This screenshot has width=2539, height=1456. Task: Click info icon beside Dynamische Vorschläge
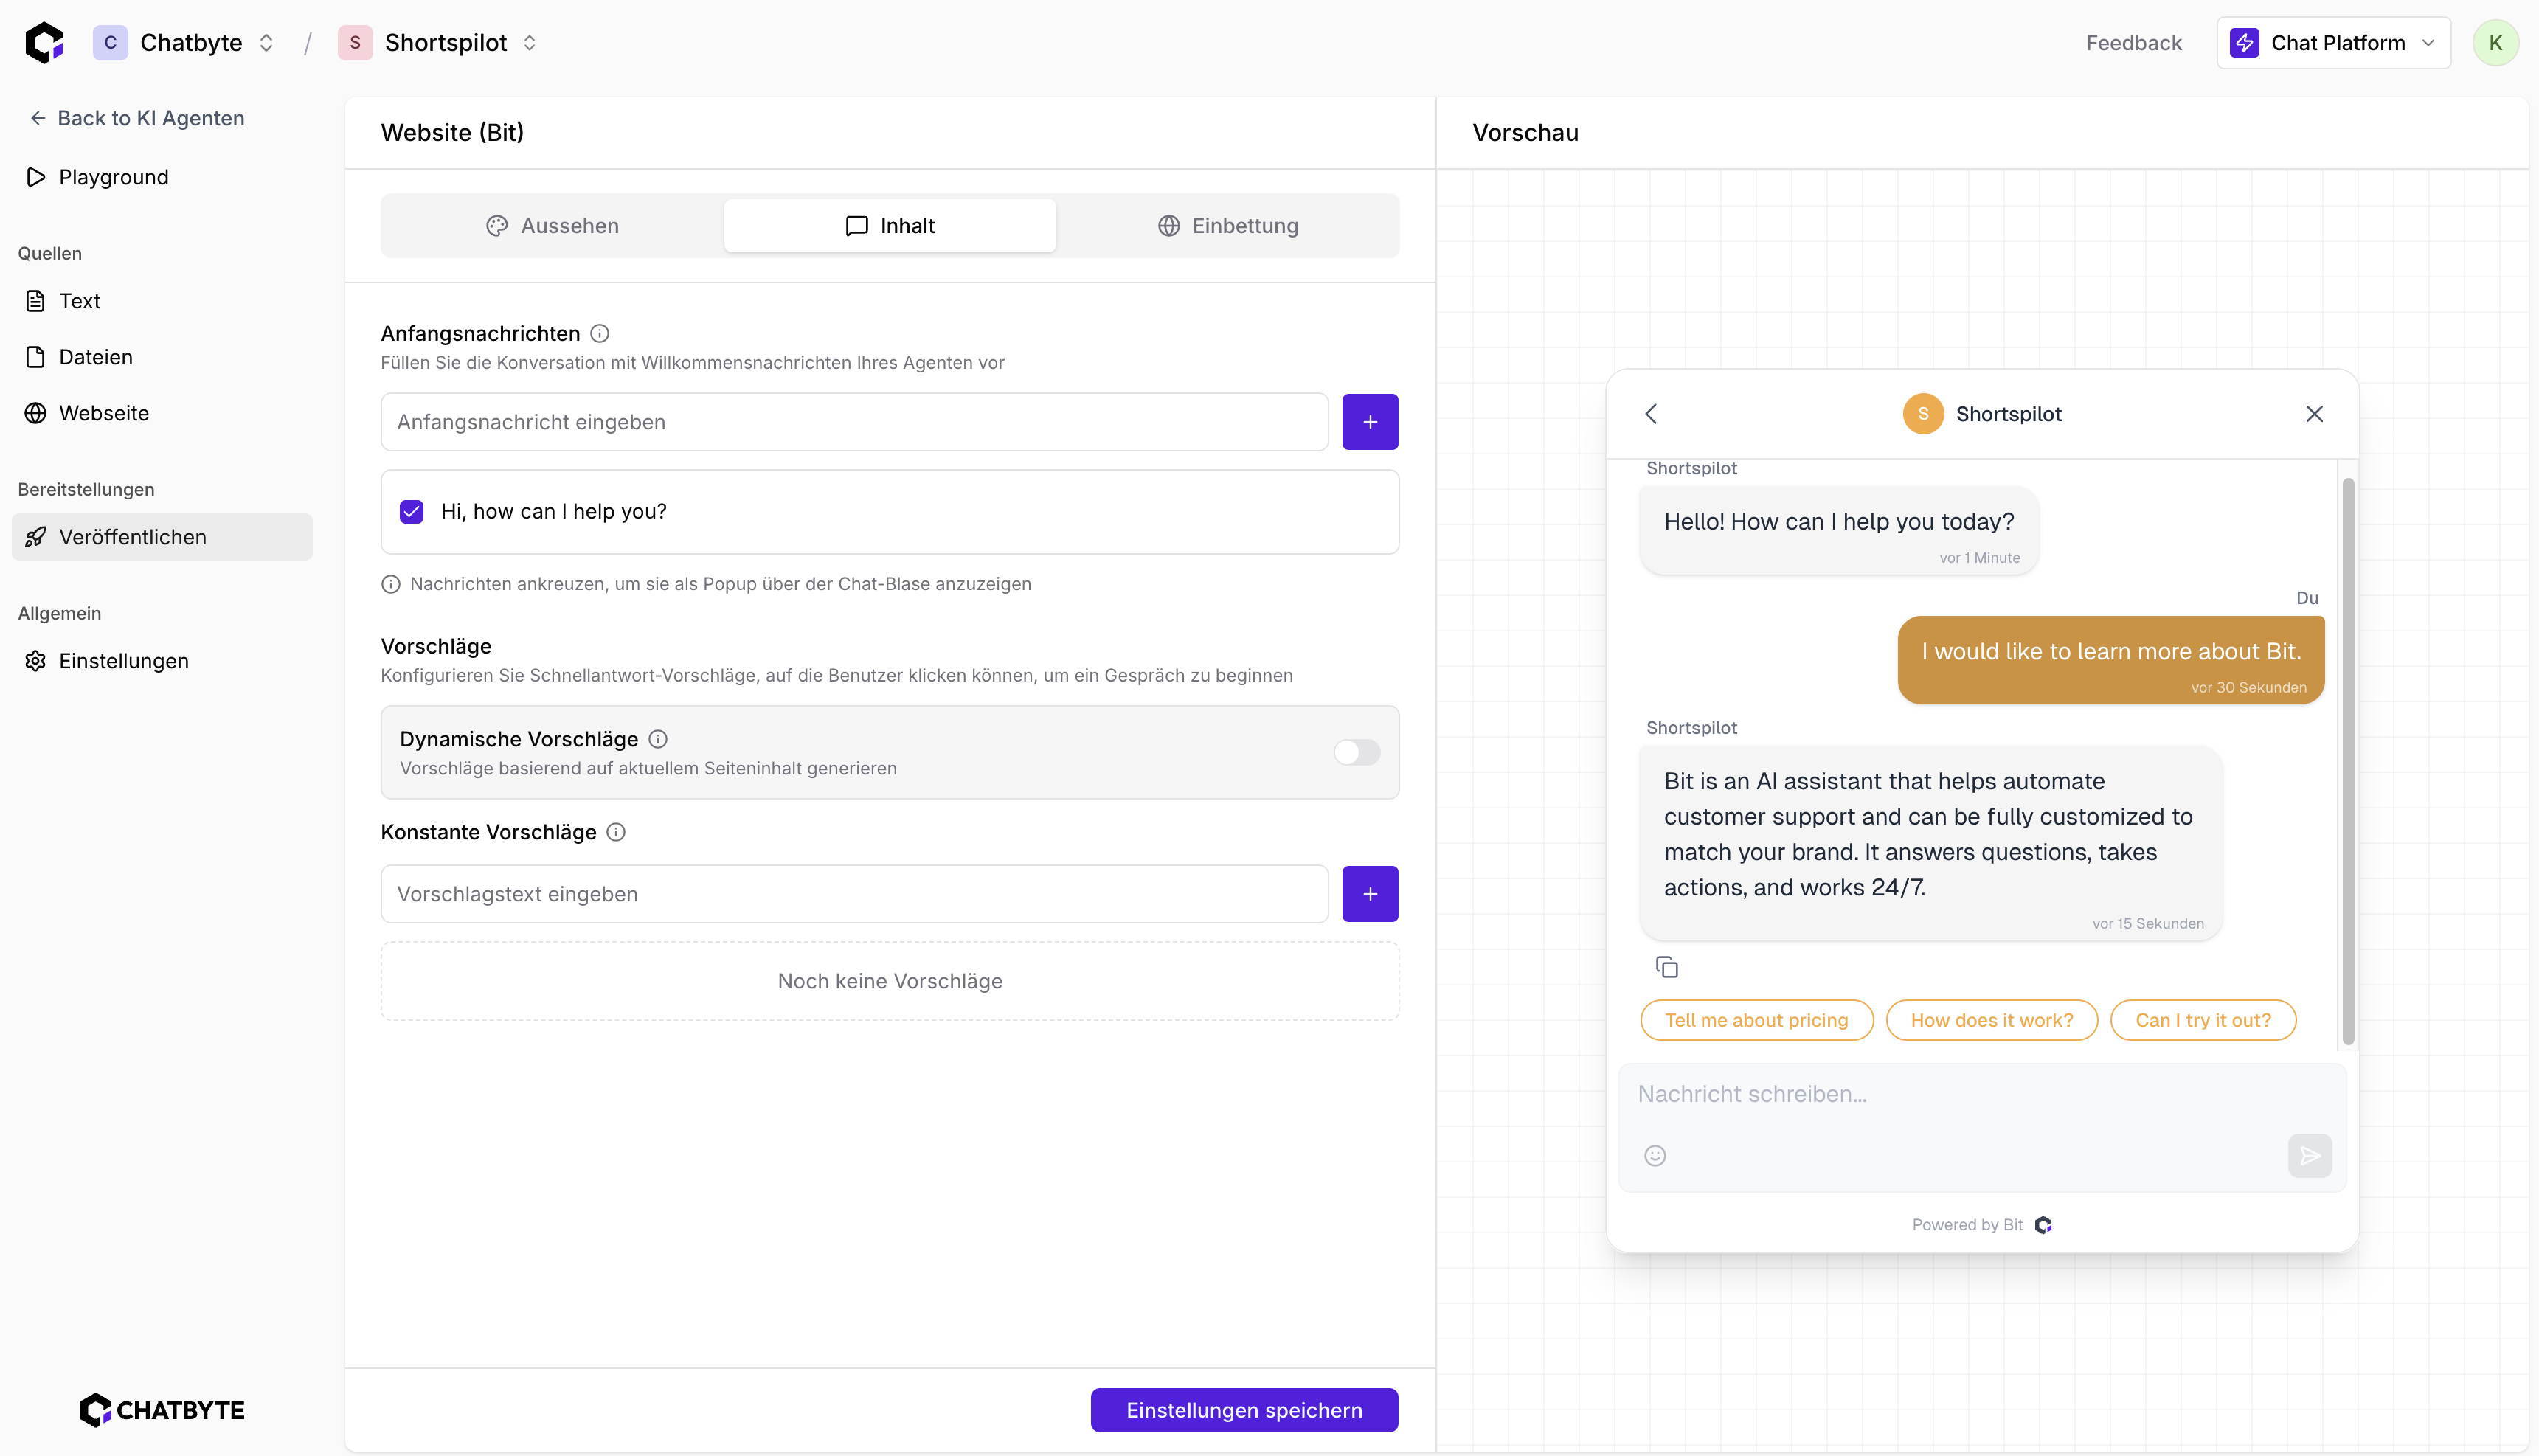click(x=658, y=739)
